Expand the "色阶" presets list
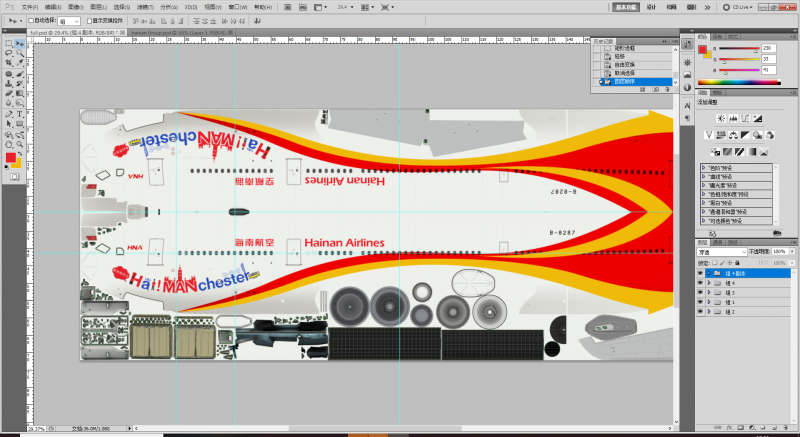 (704, 168)
